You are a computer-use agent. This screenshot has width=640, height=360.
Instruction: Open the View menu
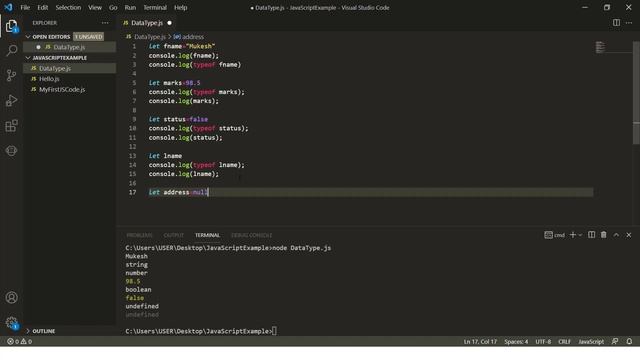click(95, 7)
